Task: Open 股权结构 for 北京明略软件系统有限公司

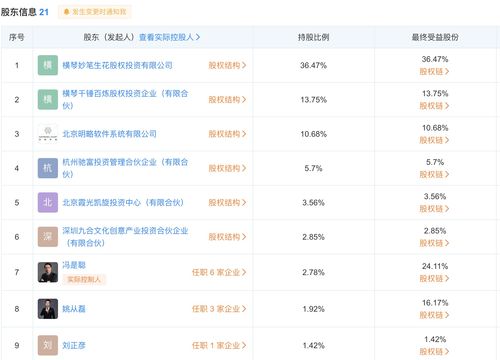Action: (227, 134)
